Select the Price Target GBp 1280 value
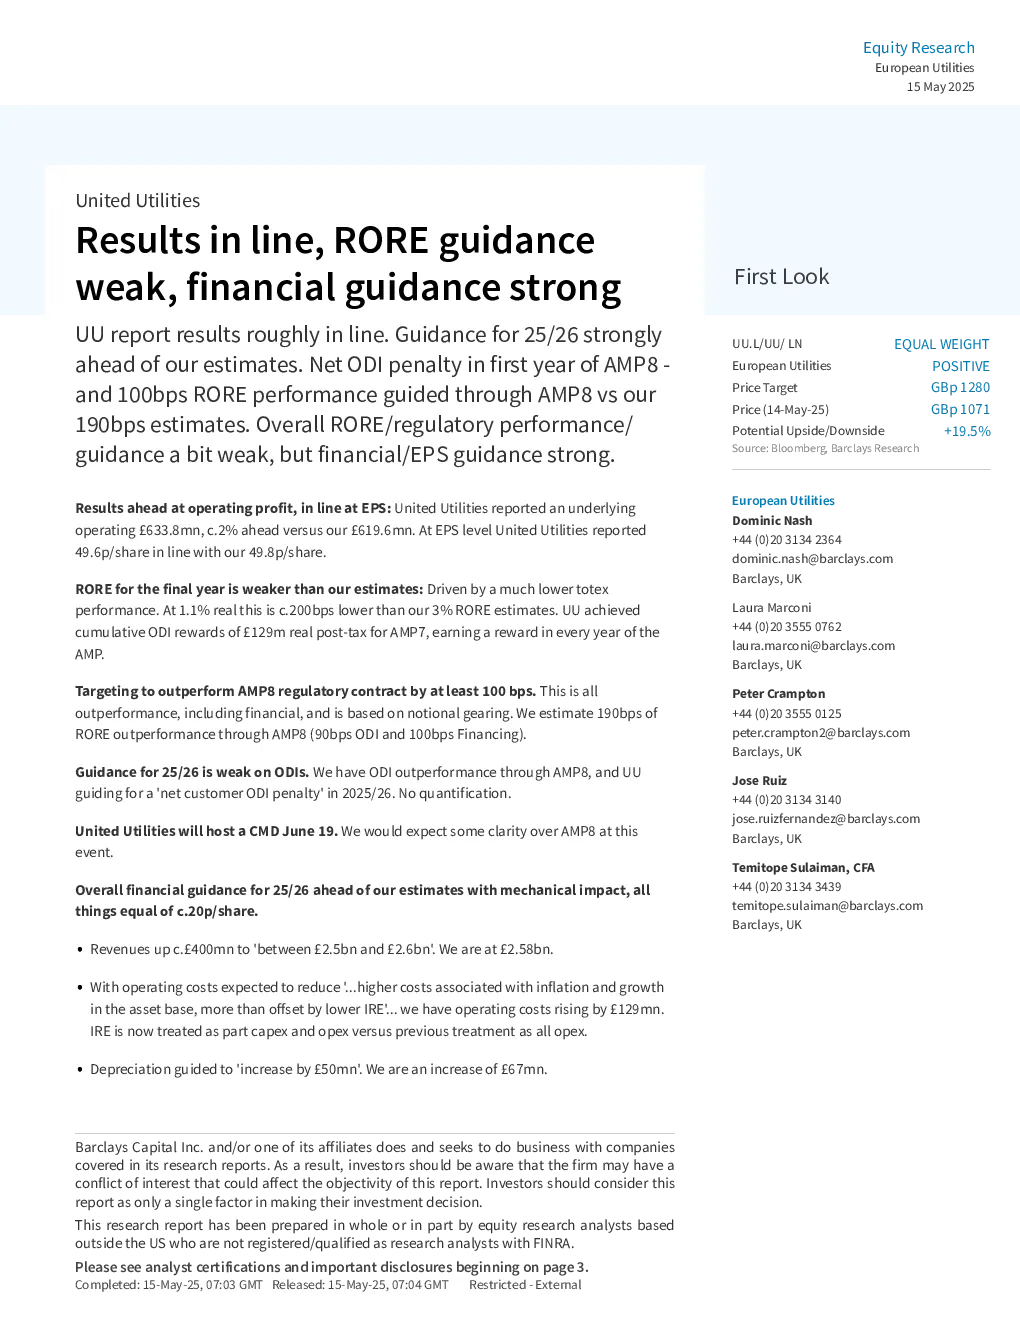The width and height of the screenshot is (1020, 1320). [960, 387]
